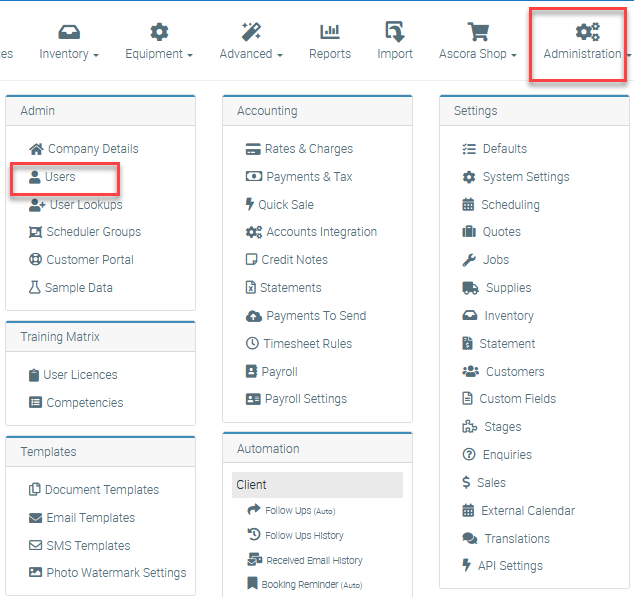The width and height of the screenshot is (634, 597).
Task: Click the Quick Sale lightning bolt icon
Action: coord(250,205)
